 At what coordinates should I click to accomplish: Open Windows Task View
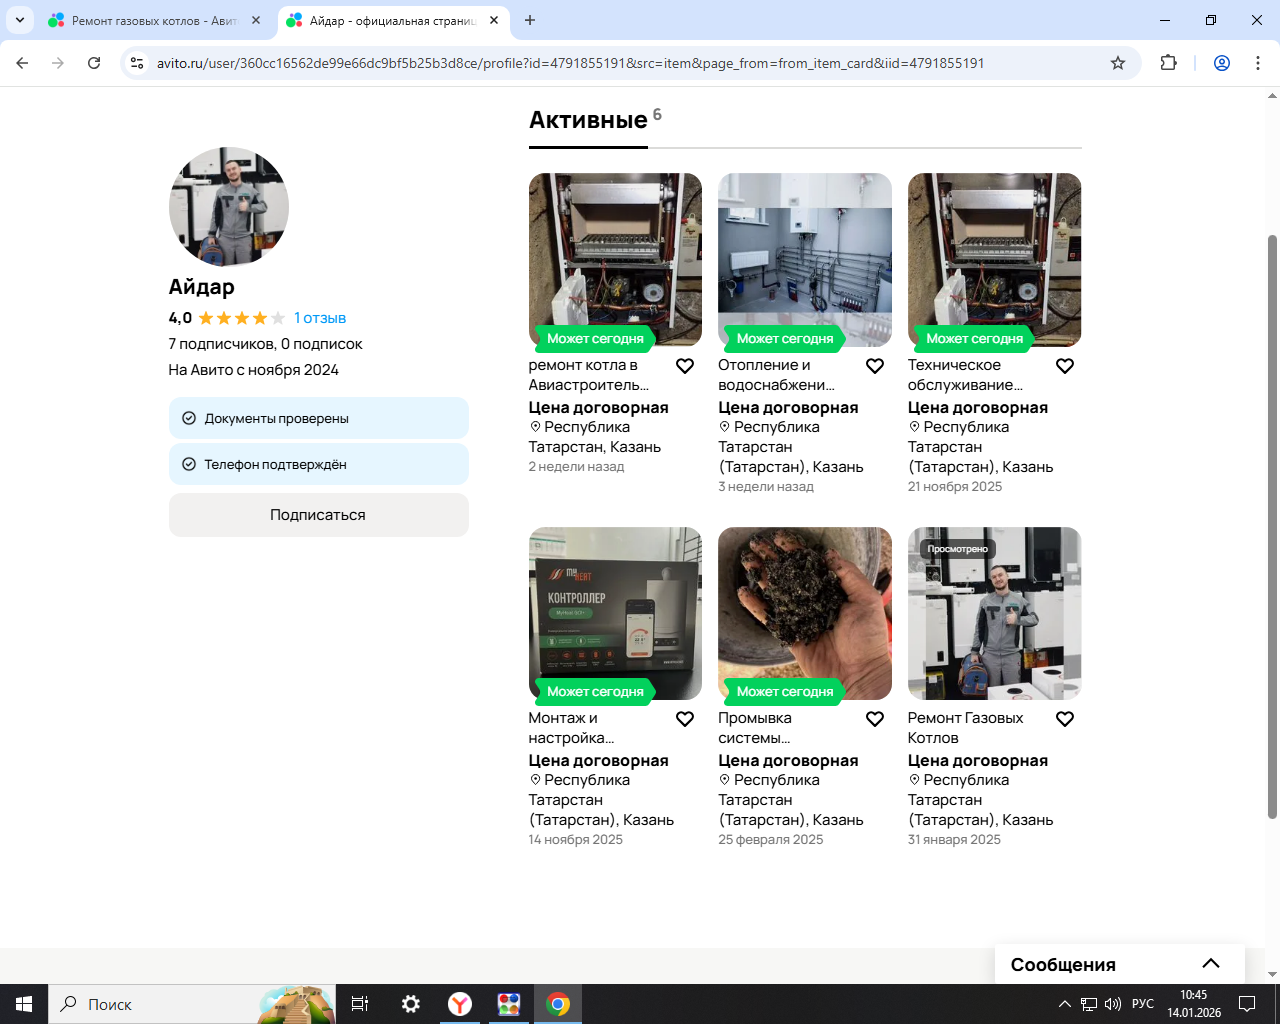360,1004
